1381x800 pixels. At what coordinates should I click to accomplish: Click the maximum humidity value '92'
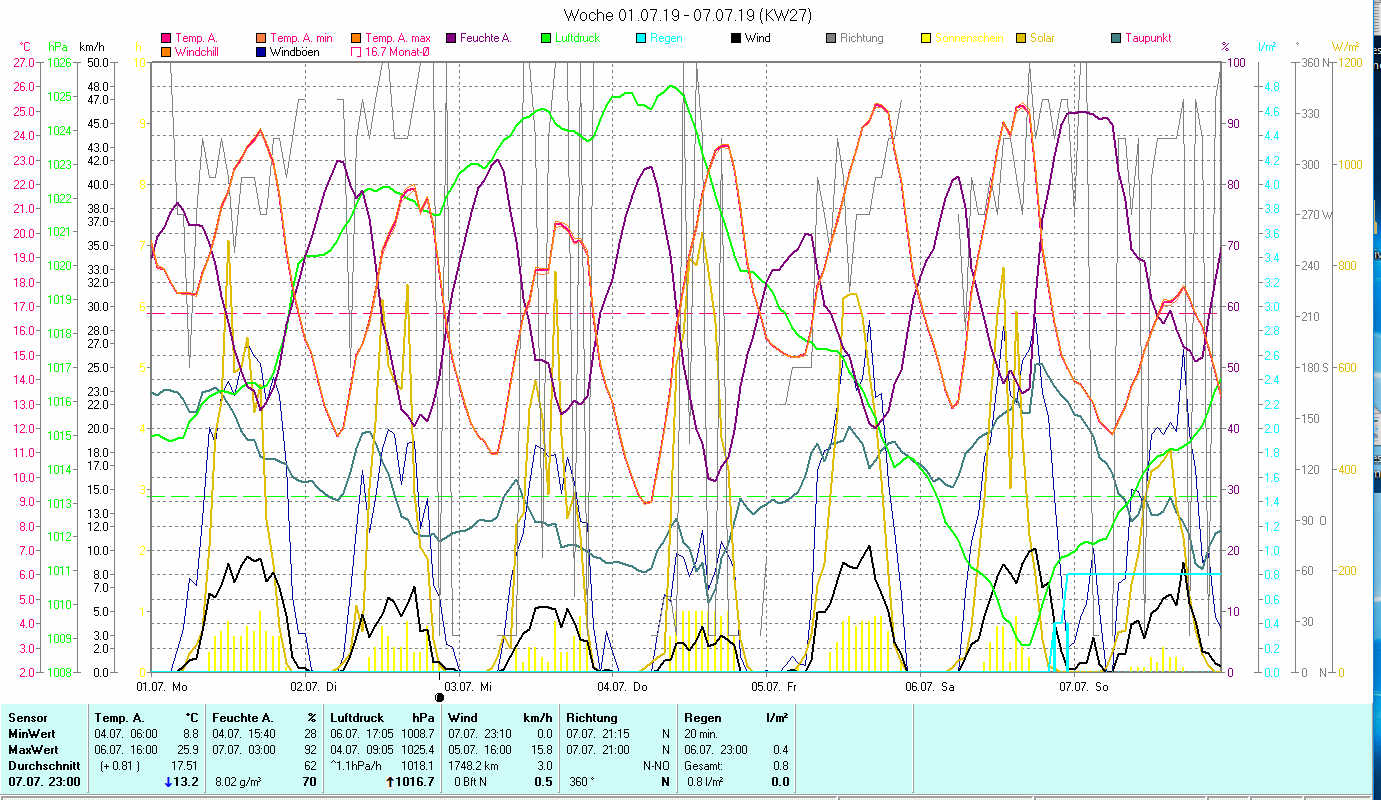pyautogui.click(x=310, y=750)
